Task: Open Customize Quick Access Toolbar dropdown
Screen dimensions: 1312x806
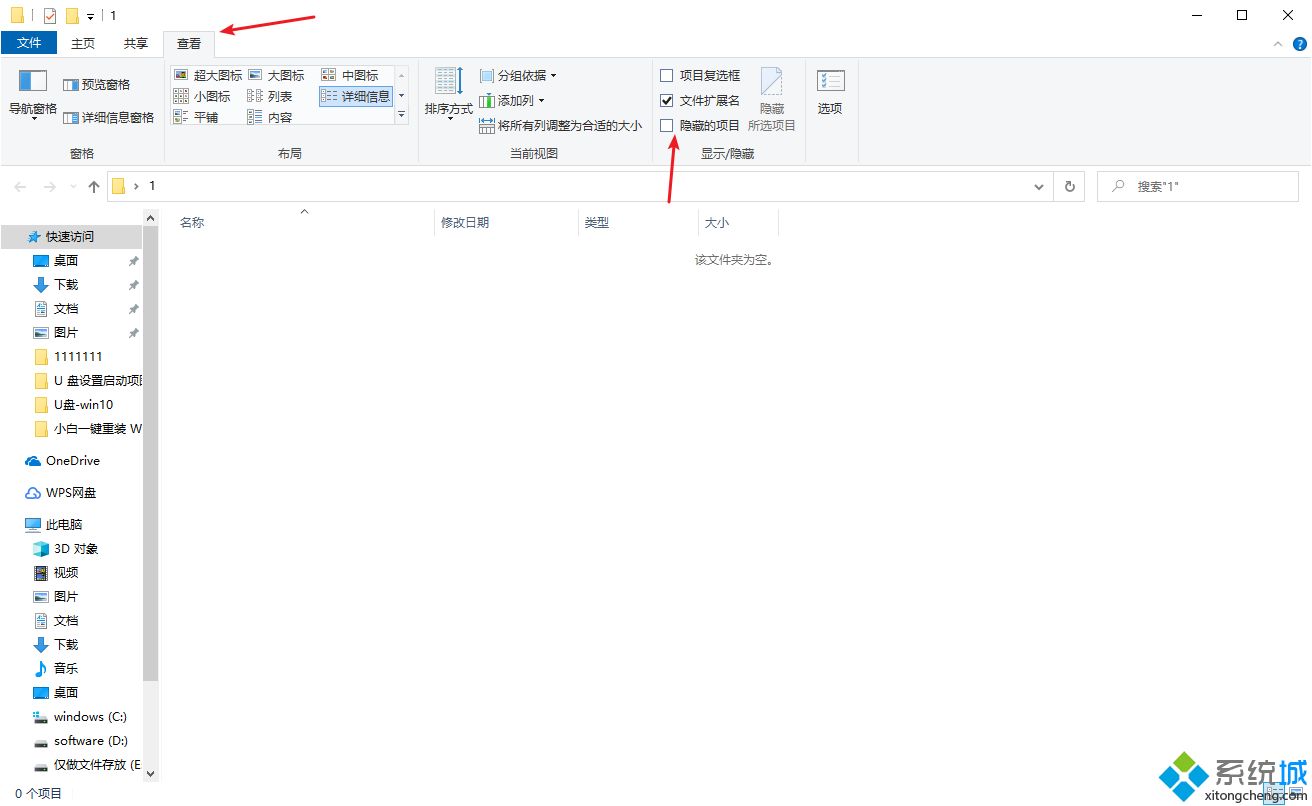Action: click(90, 16)
